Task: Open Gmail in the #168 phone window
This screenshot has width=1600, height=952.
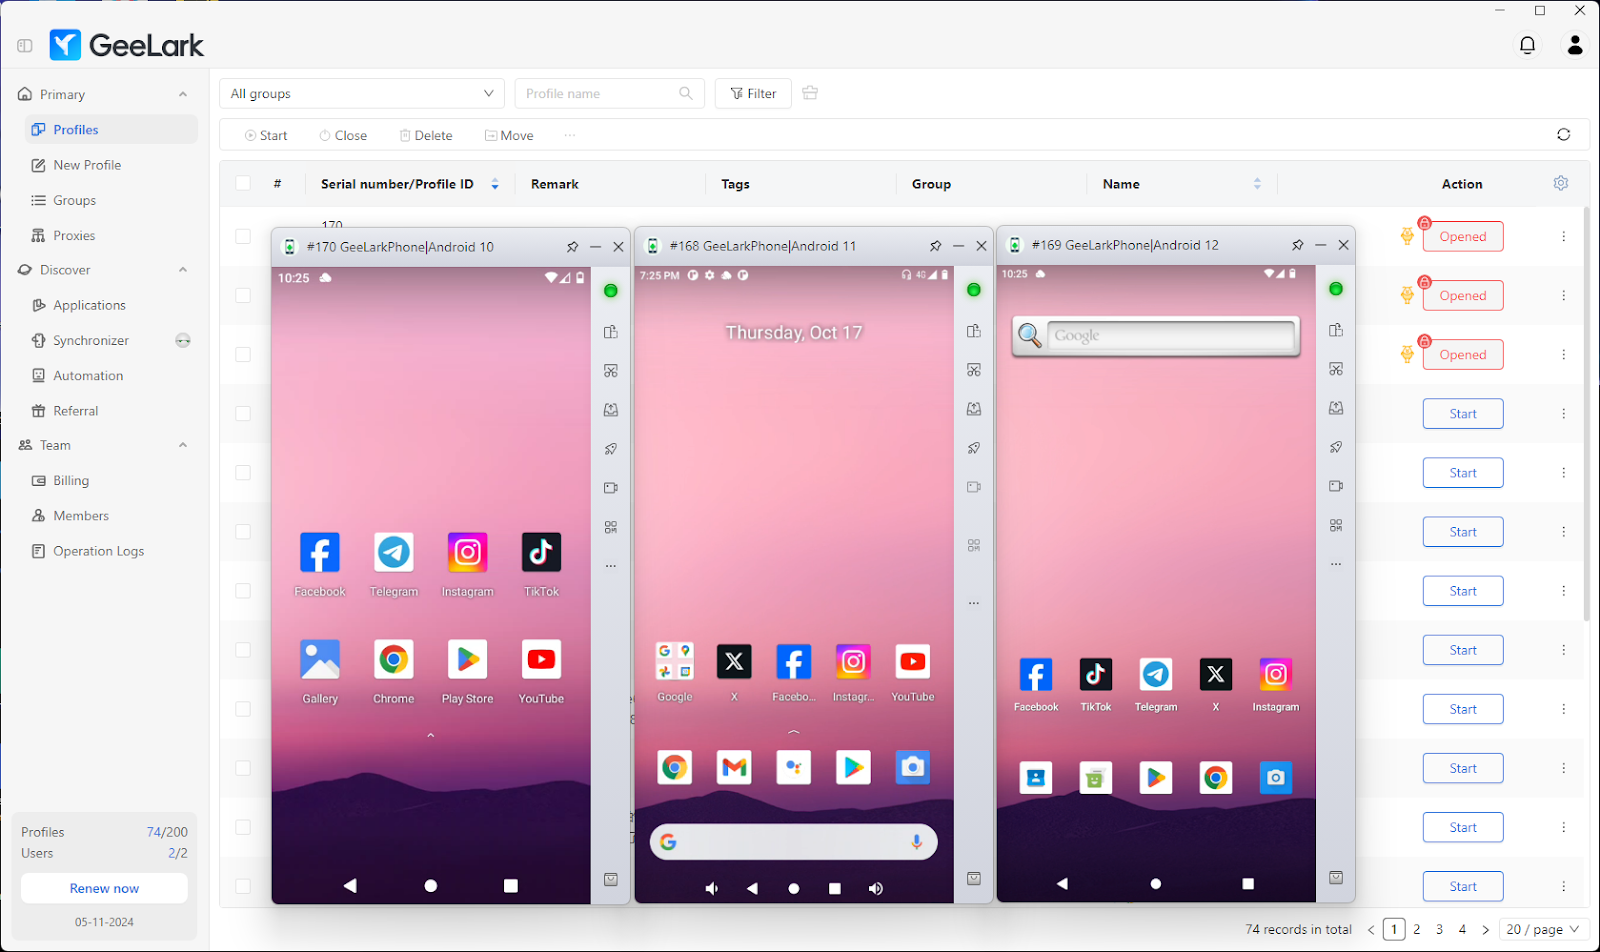Action: 734,767
